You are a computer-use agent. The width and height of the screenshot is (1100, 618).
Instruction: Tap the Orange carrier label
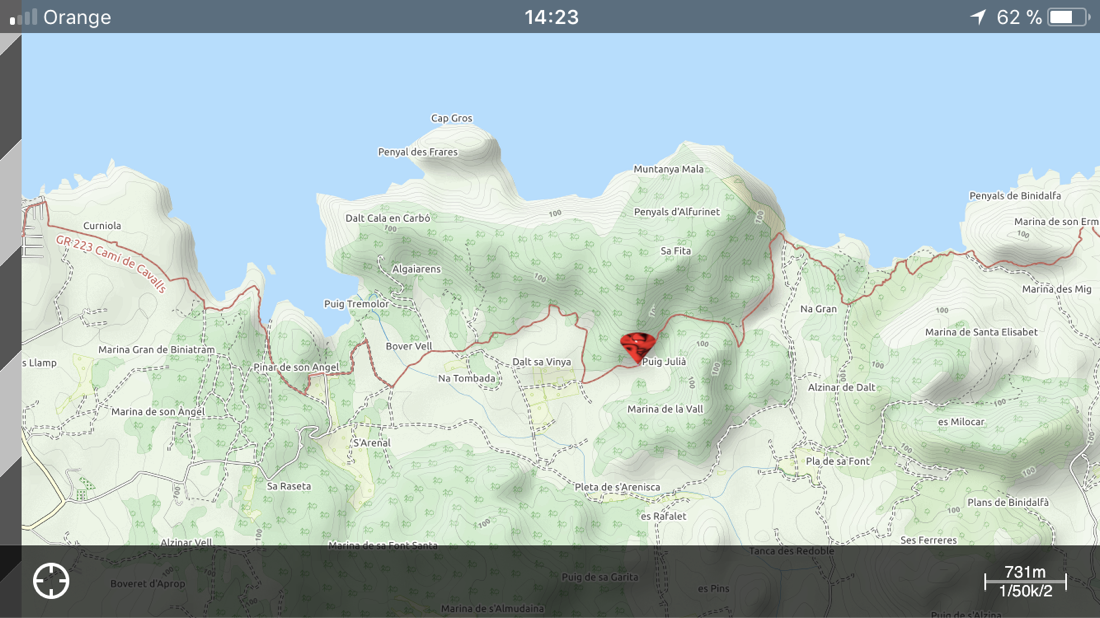pos(77,17)
